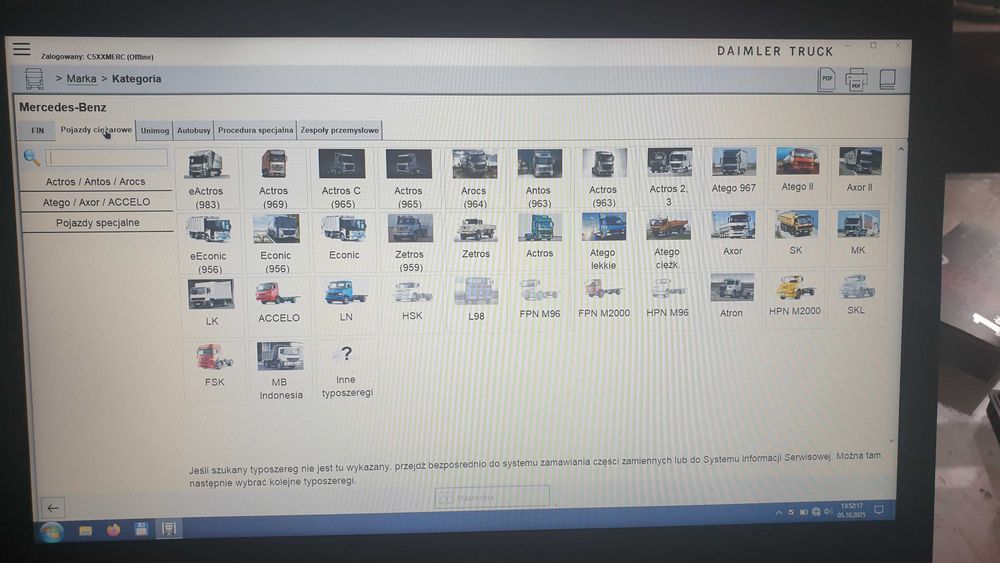The image size is (1000, 563).
Task: Click the print icon in header
Action: pos(857,80)
